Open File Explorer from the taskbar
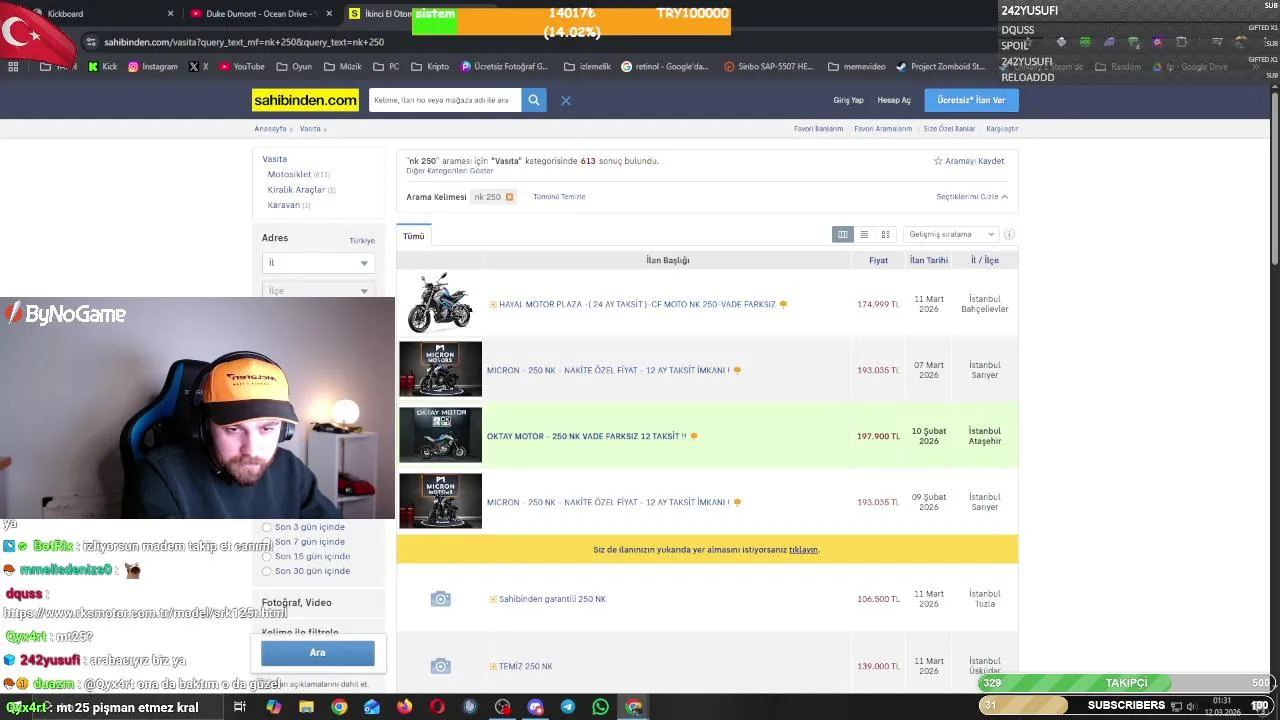Screen dimensions: 1280x720 (306, 707)
